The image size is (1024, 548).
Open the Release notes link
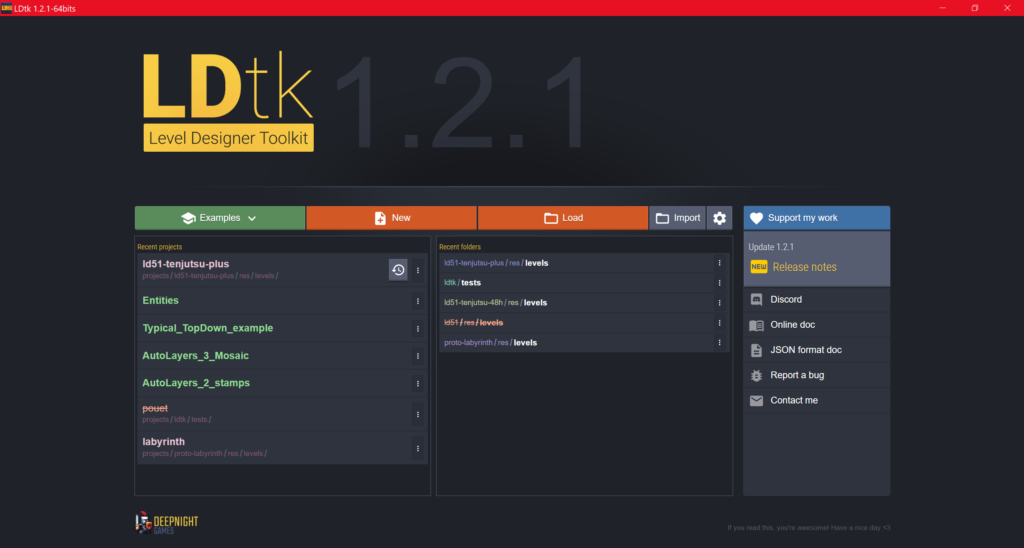click(804, 267)
